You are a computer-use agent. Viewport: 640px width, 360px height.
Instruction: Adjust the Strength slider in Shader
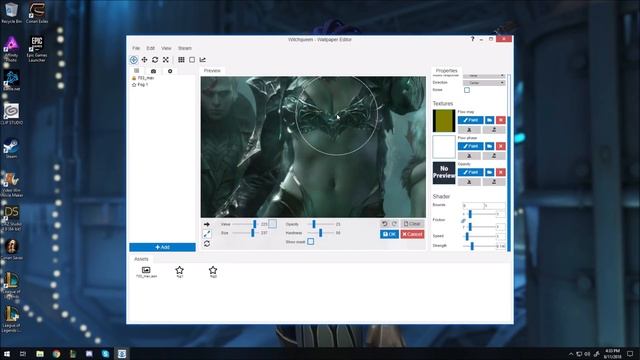tap(479, 246)
